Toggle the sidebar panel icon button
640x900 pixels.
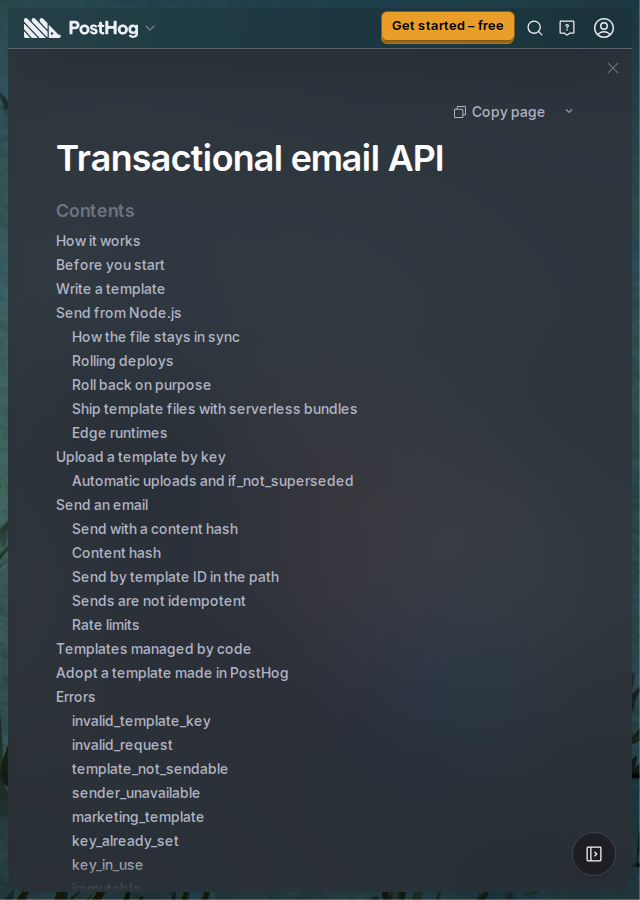(x=594, y=854)
